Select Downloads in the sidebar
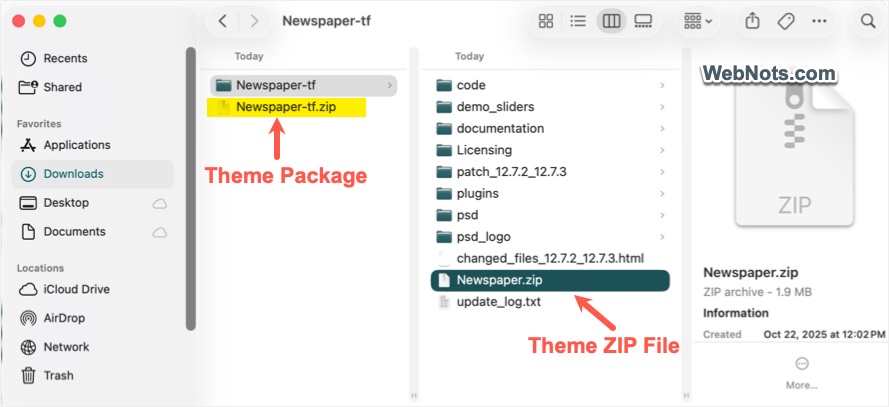The height and width of the screenshot is (407, 889). coord(93,174)
